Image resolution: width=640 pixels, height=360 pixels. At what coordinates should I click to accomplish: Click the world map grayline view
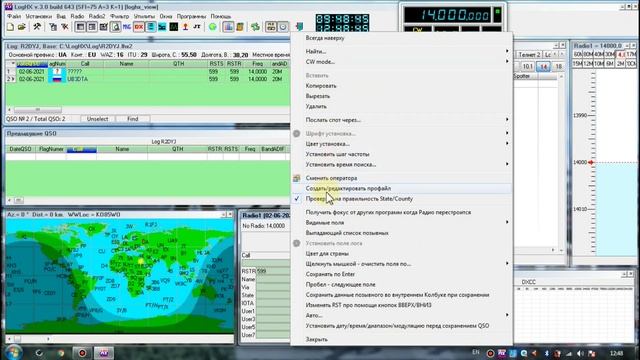(x=120, y=276)
